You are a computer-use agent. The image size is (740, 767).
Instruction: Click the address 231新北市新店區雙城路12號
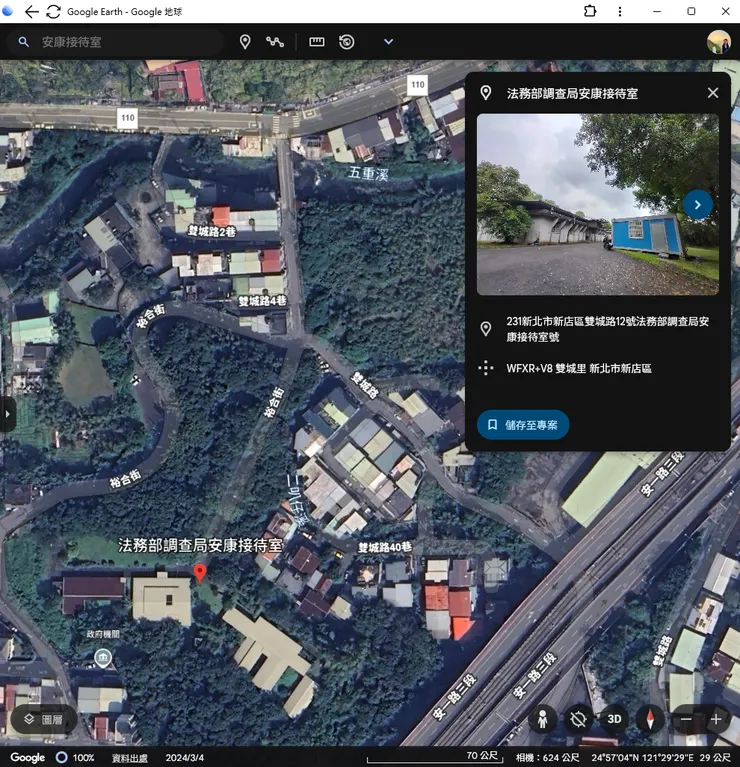pos(607,329)
